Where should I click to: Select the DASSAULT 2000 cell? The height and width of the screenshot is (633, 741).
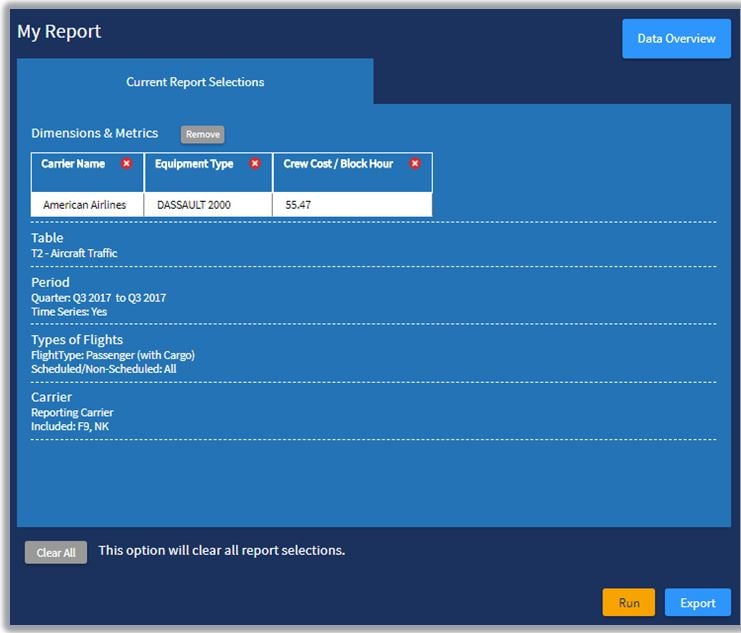[x=195, y=205]
